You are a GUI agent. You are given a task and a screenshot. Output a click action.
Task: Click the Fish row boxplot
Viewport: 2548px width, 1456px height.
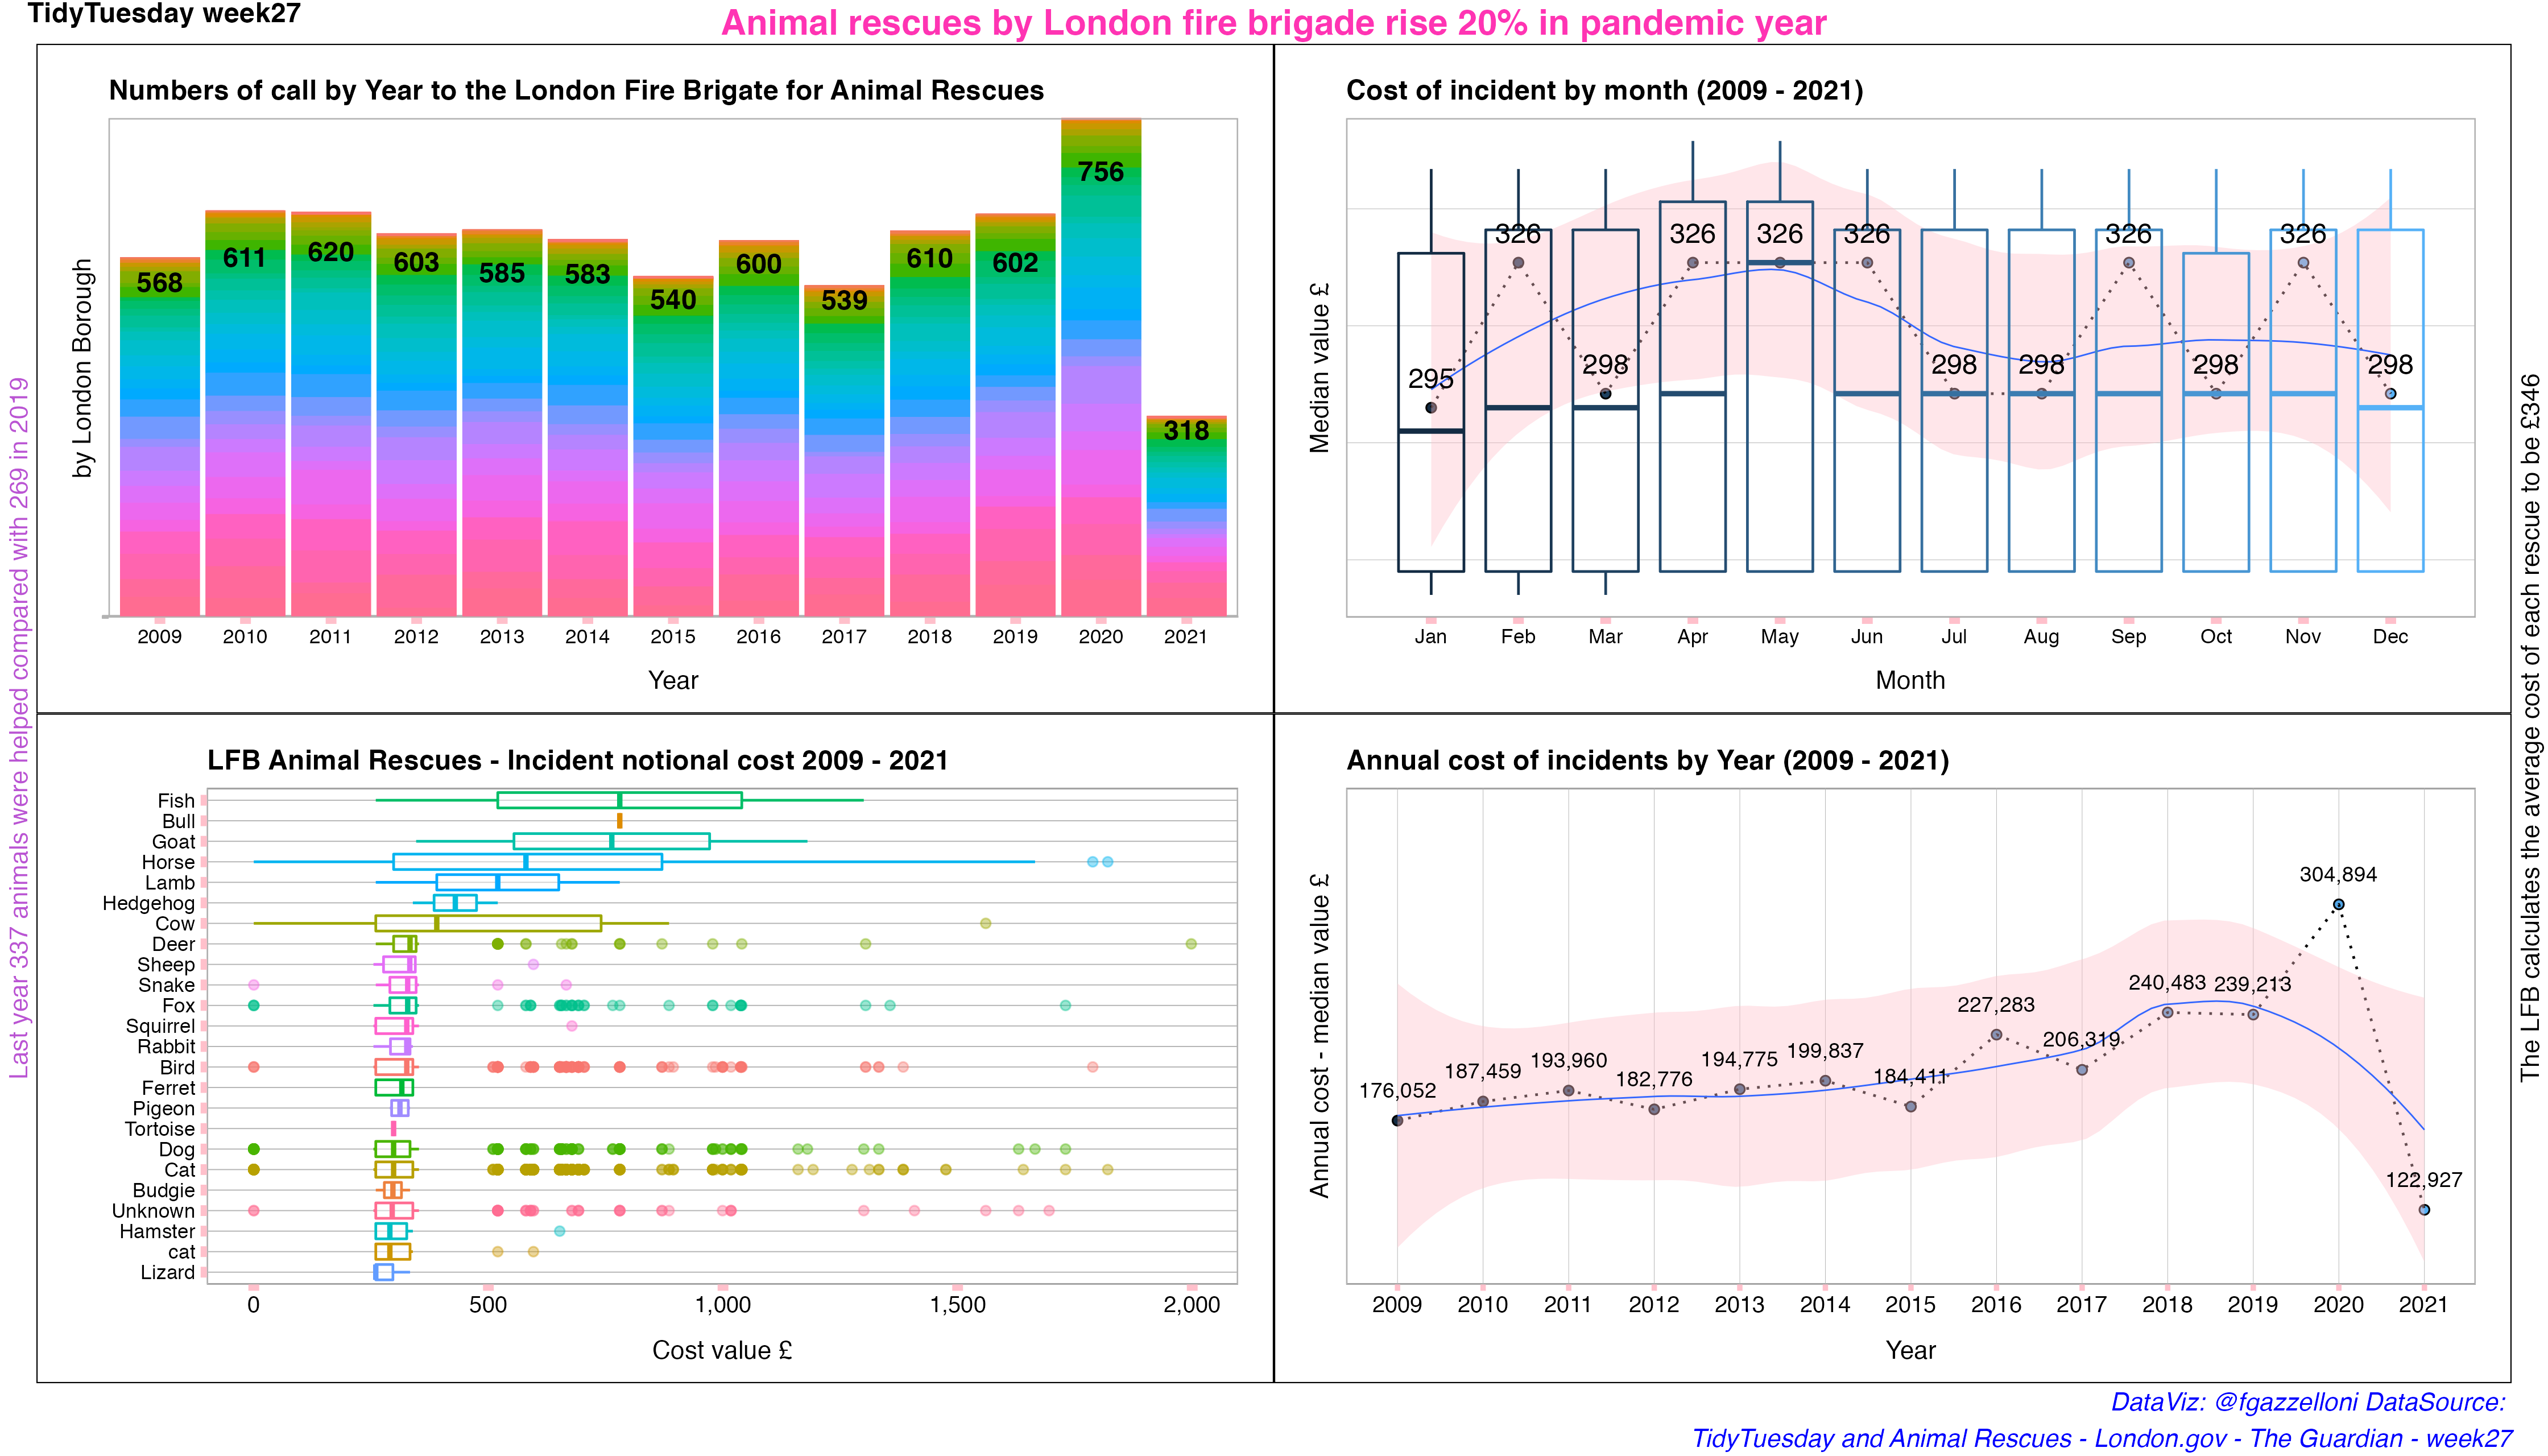coord(619,800)
